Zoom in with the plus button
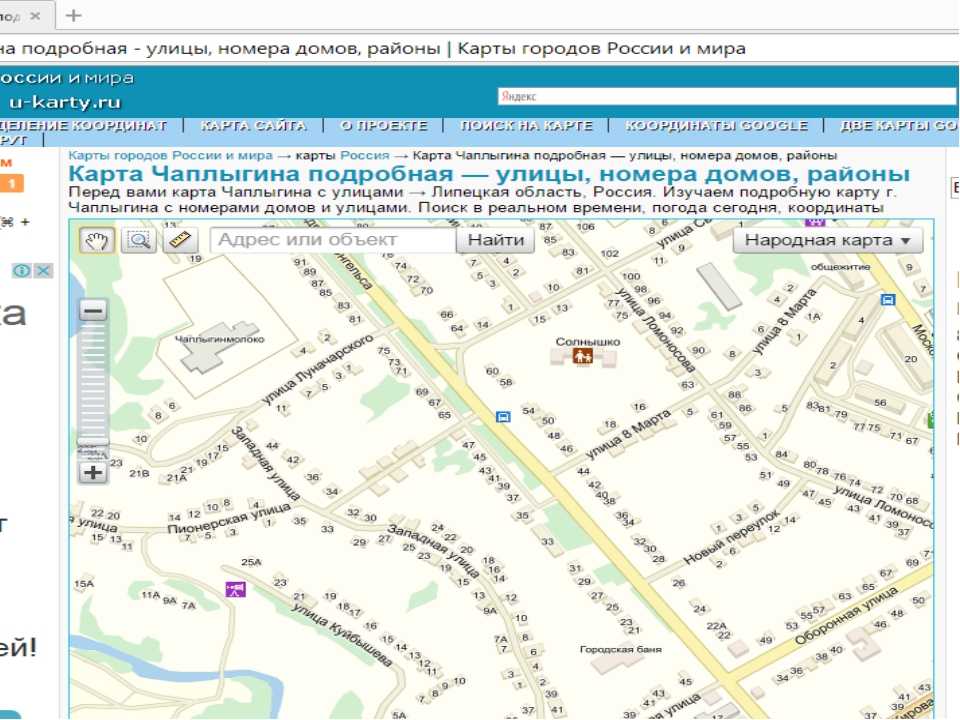The height and width of the screenshot is (720, 960). pyautogui.click(x=93, y=473)
